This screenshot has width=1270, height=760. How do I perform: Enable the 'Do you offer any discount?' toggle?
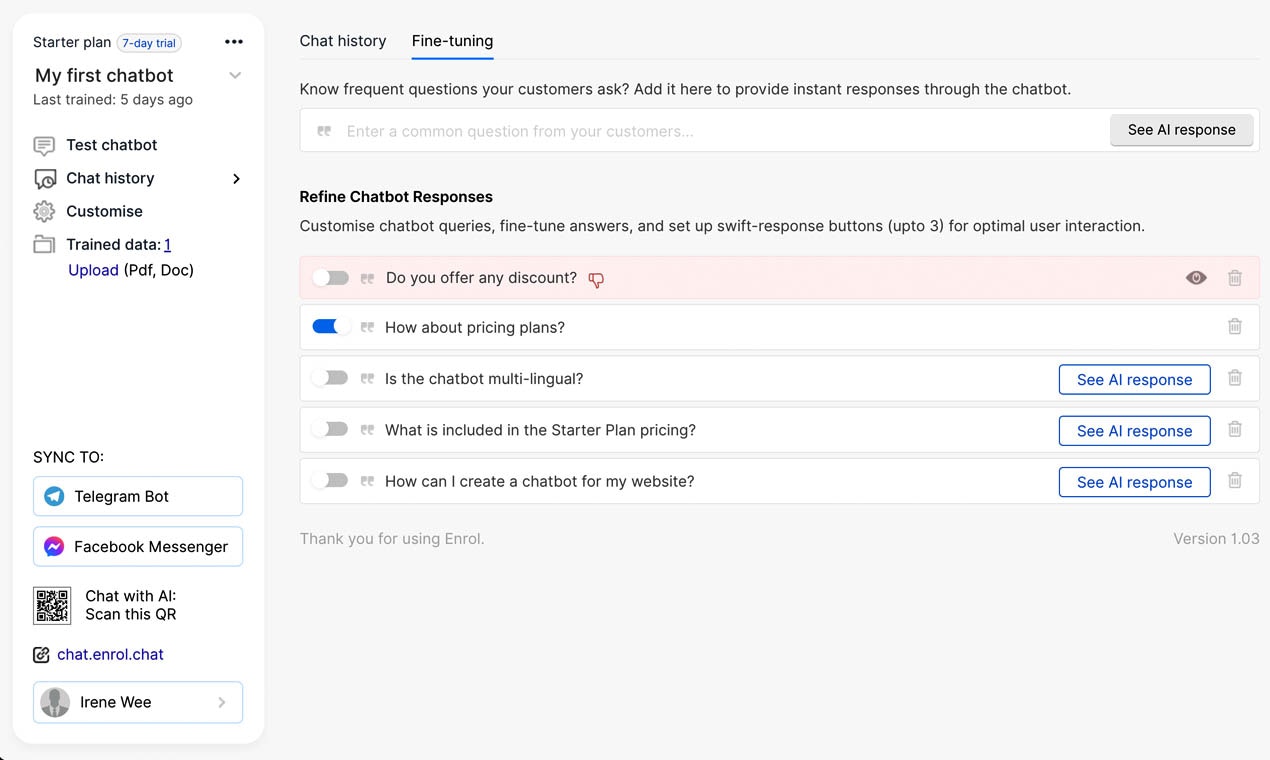point(330,278)
